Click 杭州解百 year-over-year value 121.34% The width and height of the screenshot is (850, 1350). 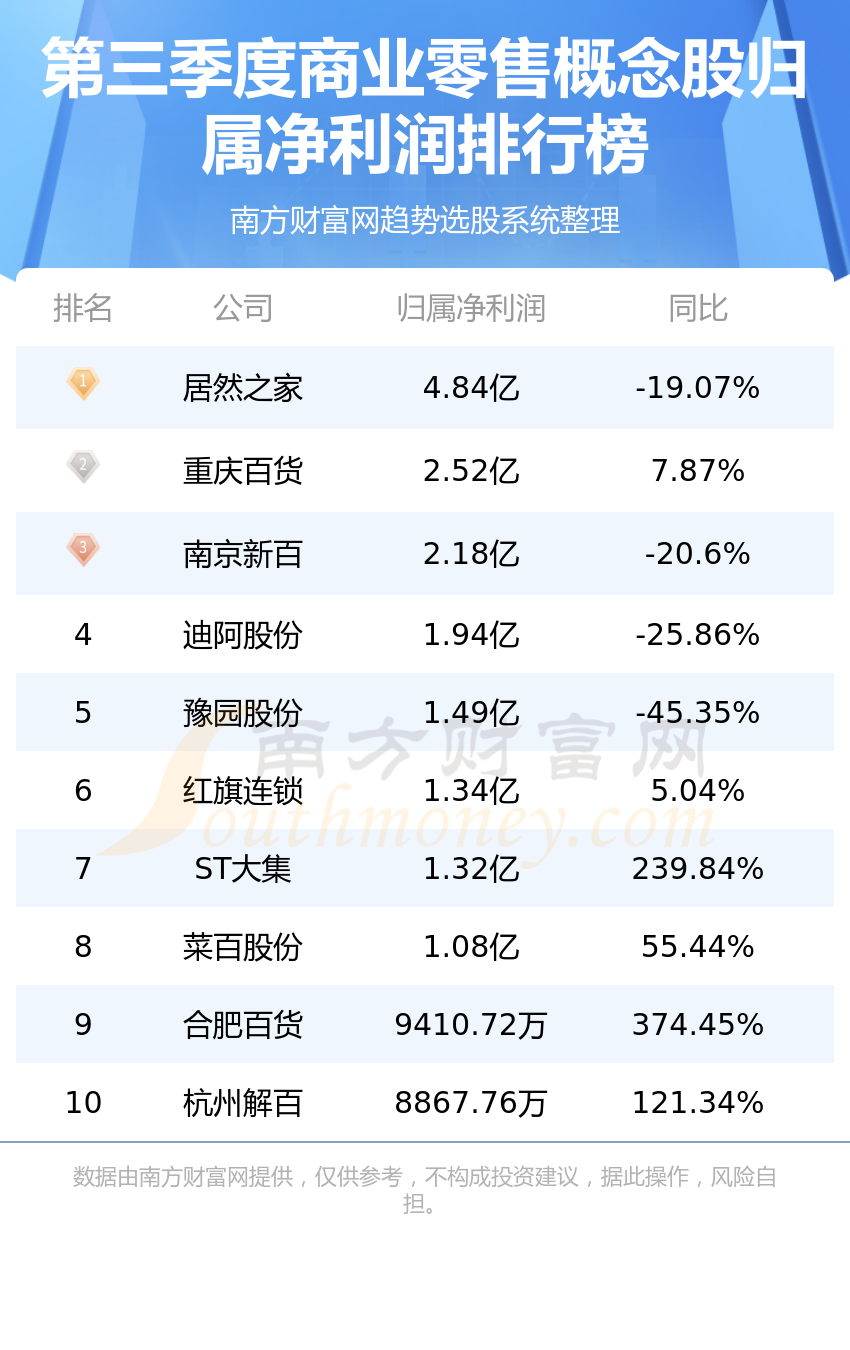pyautogui.click(x=698, y=1103)
